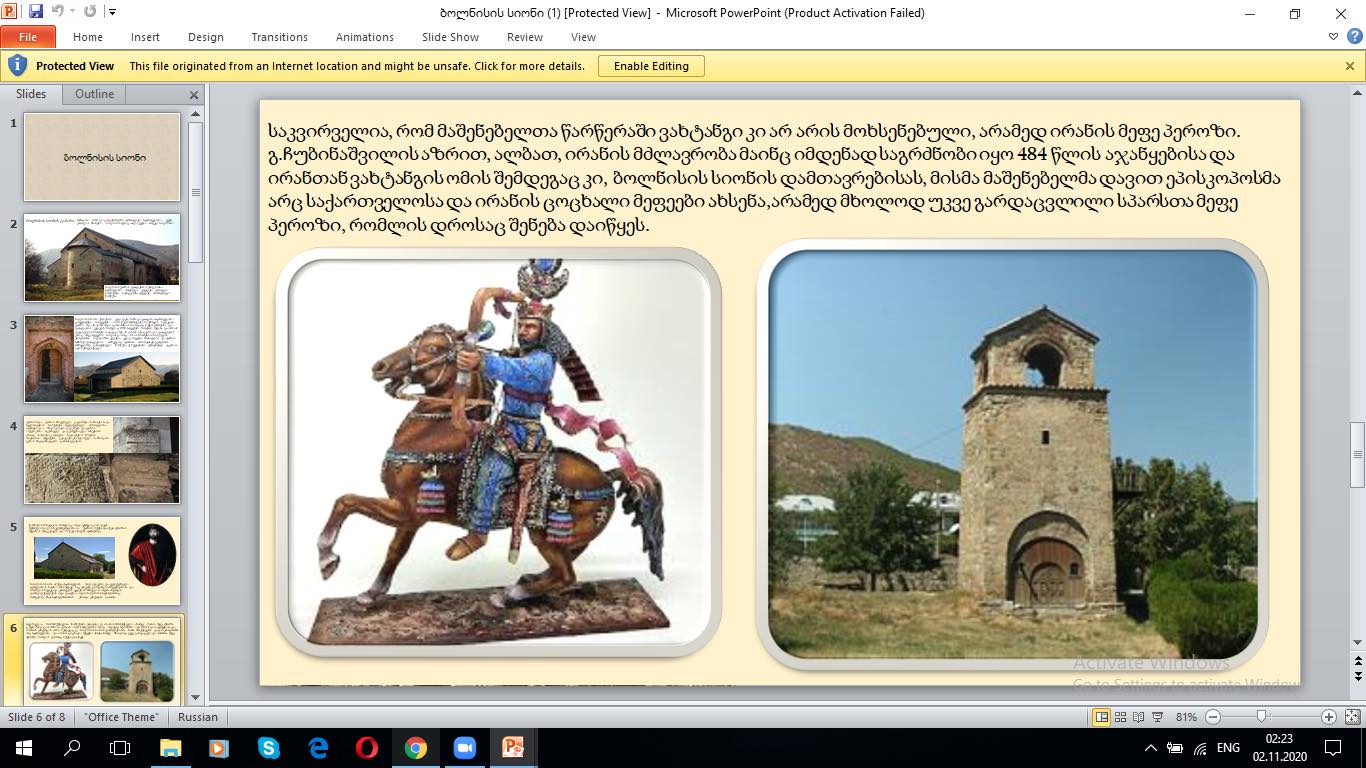Open the Transitions ribbon tab
Viewport: 1366px width, 768px height.
(x=280, y=37)
